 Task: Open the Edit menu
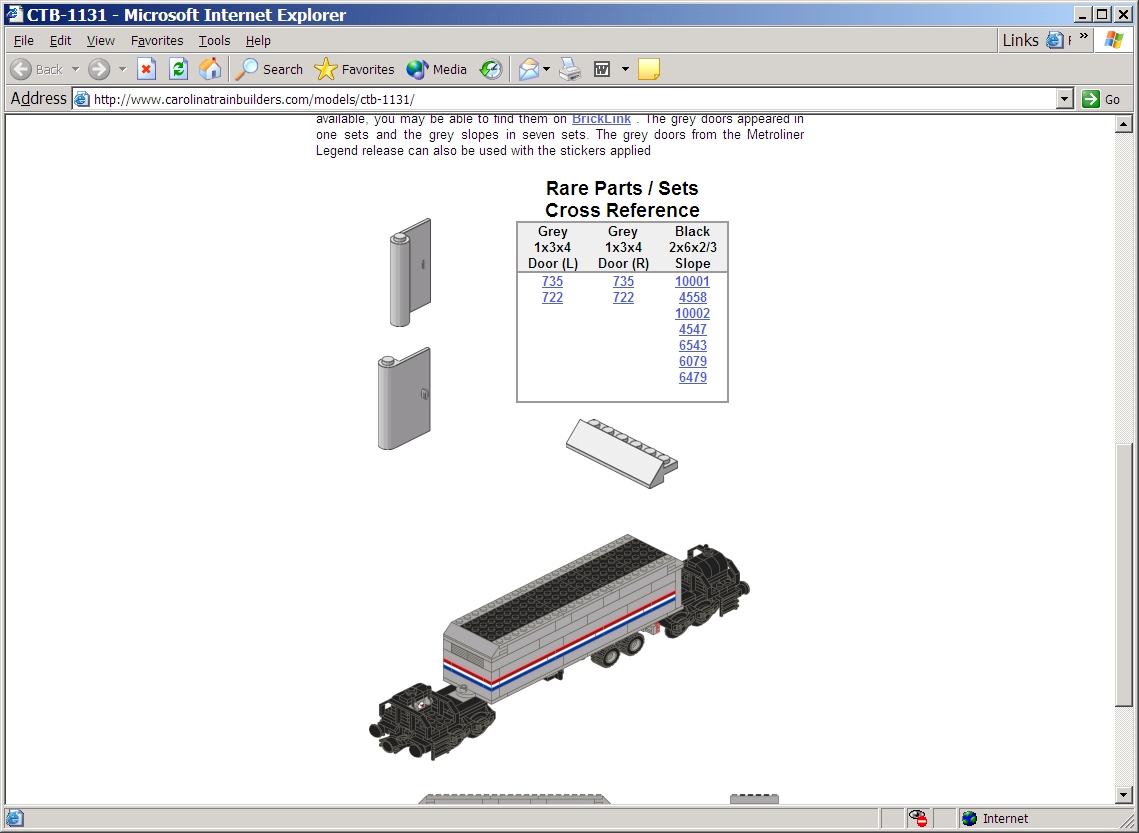pyautogui.click(x=60, y=41)
